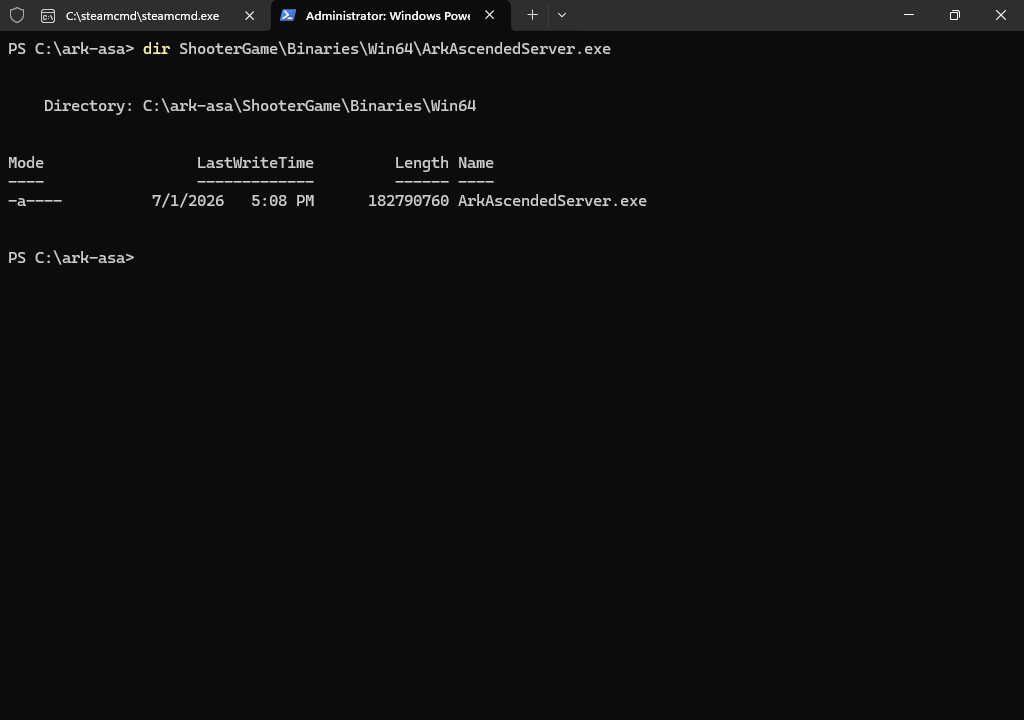The image size is (1024, 720).
Task: Select the Administrator: Windows PowerShell tab
Action: [x=391, y=16]
